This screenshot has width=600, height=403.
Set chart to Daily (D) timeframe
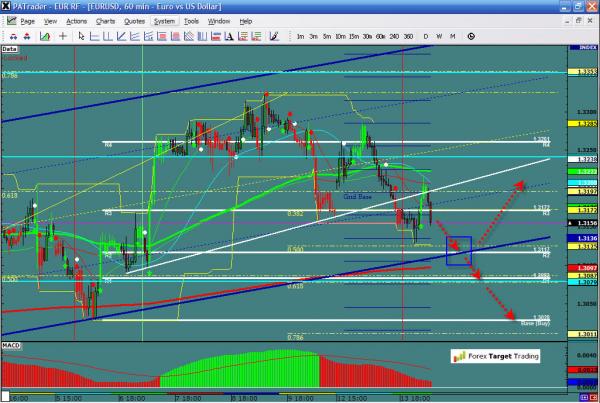coord(424,35)
